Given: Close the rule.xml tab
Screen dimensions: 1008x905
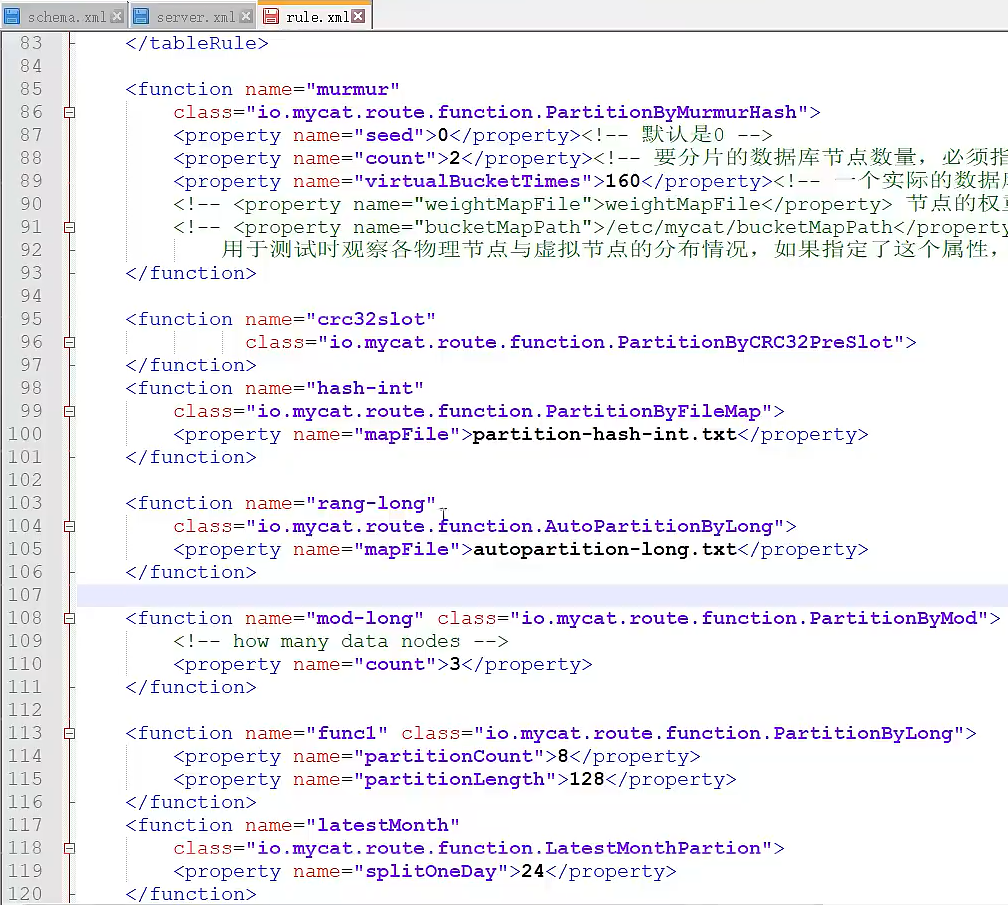Looking at the screenshot, I should pos(359,16).
